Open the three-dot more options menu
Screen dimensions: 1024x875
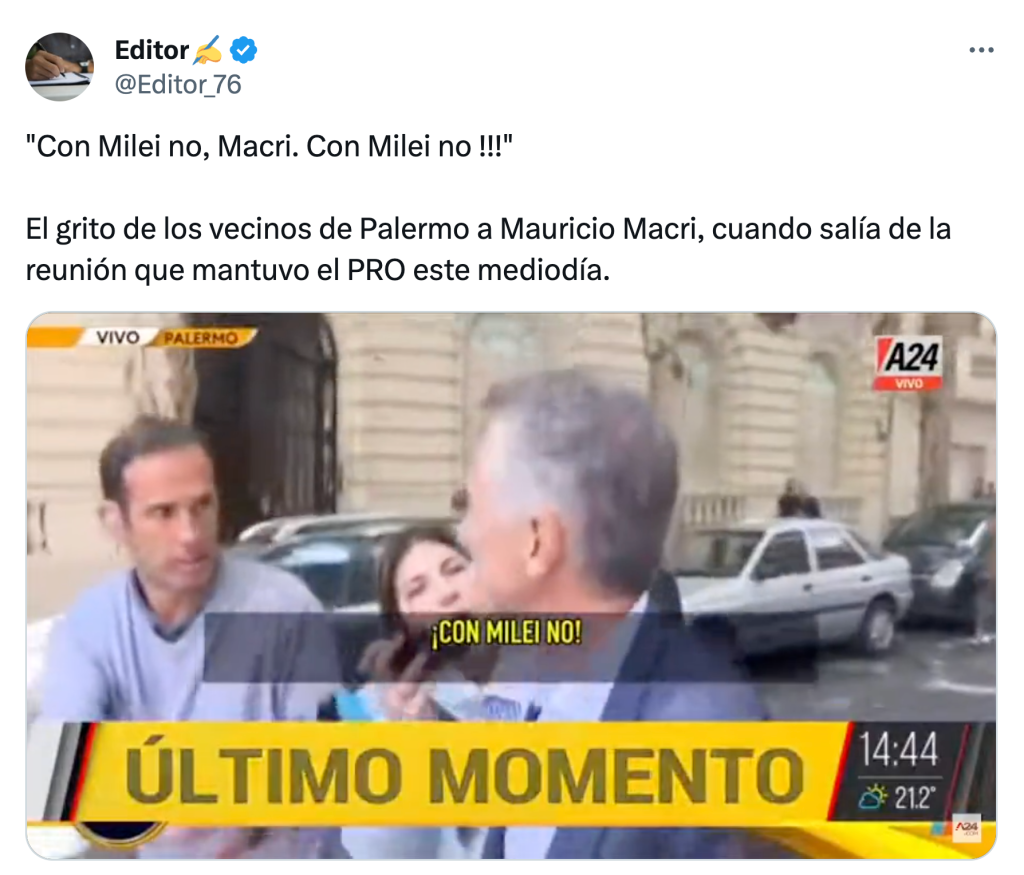click(x=981, y=50)
